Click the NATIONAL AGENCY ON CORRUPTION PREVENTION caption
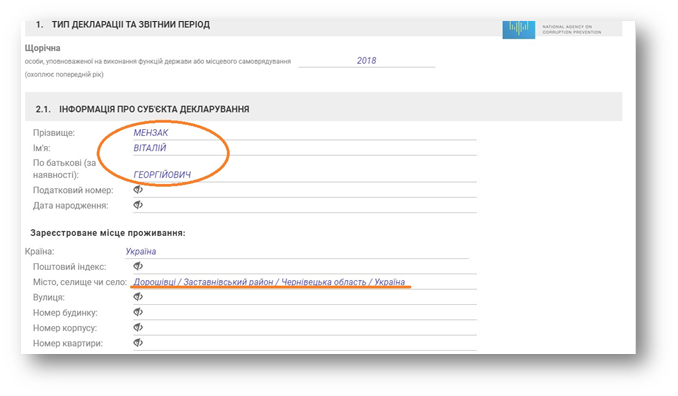 pyautogui.click(x=572, y=29)
